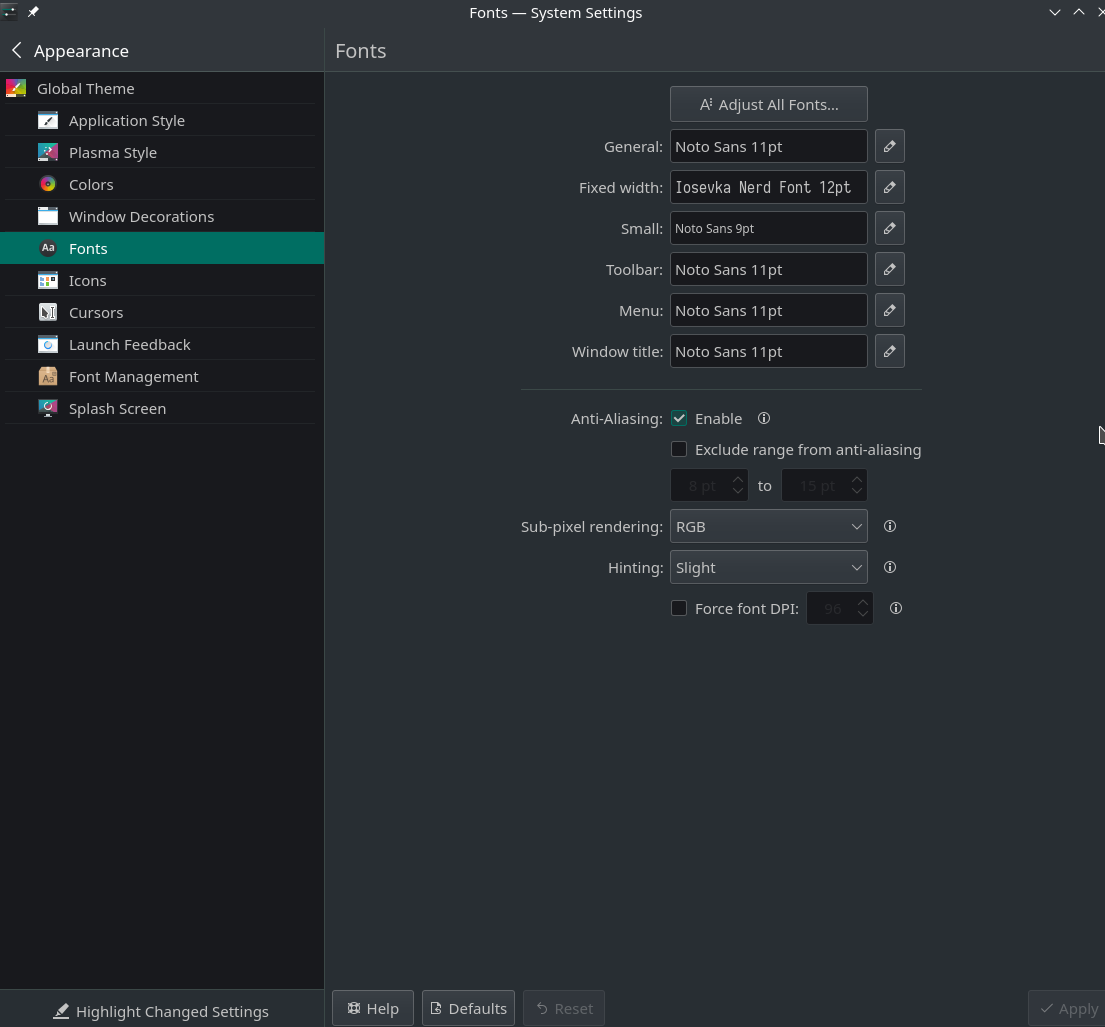Click the pin icon in the title bar
Image resolution: width=1105 pixels, height=1027 pixels.
tap(33, 12)
